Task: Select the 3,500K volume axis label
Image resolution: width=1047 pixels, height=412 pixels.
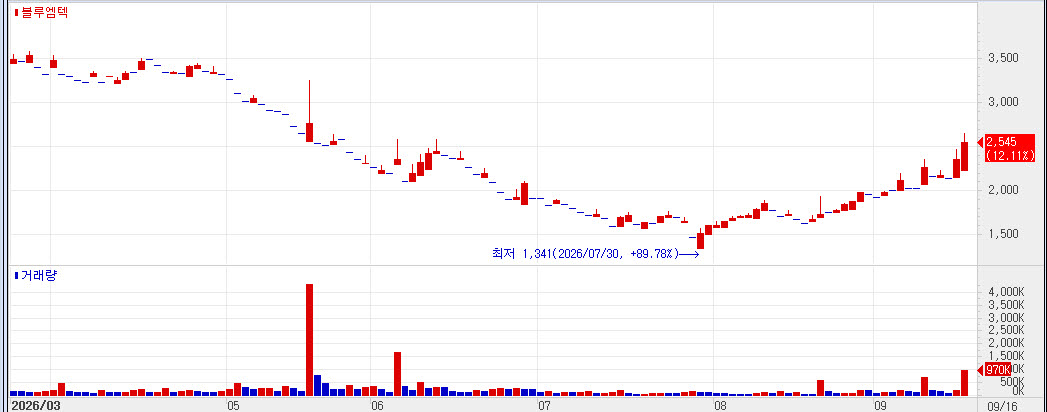Action: (x=1006, y=304)
